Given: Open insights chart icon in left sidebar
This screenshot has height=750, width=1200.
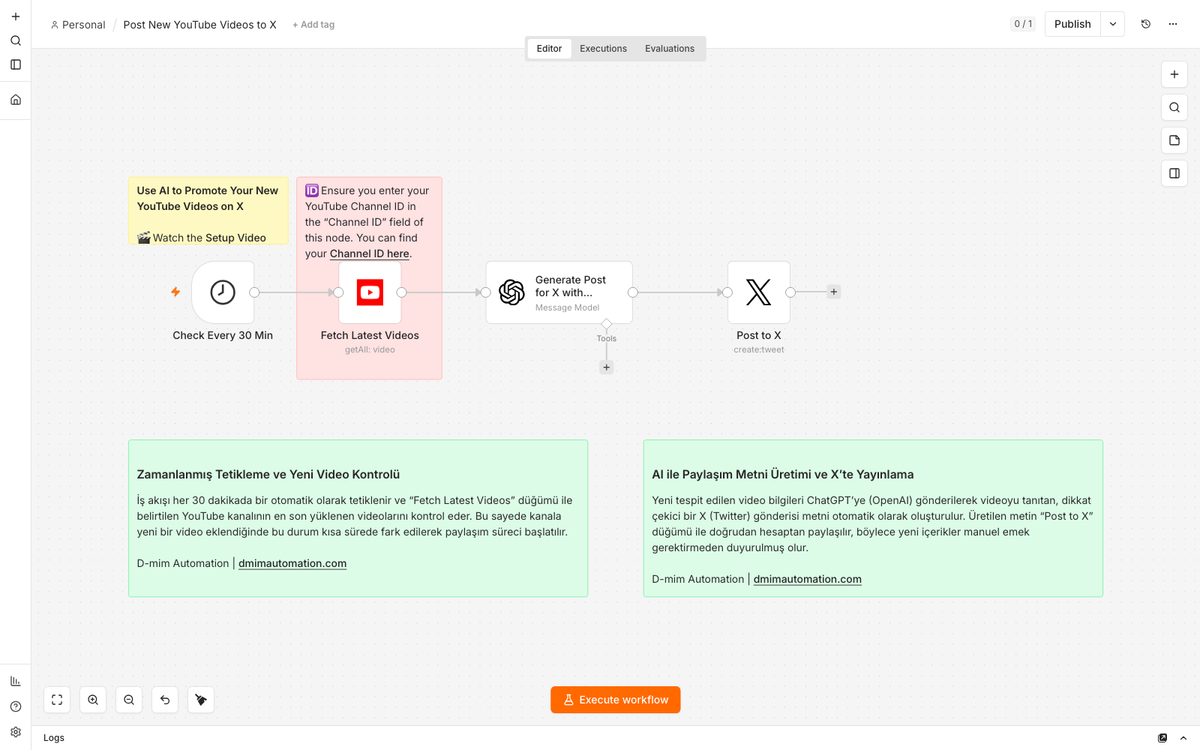Looking at the screenshot, I should click(15, 681).
